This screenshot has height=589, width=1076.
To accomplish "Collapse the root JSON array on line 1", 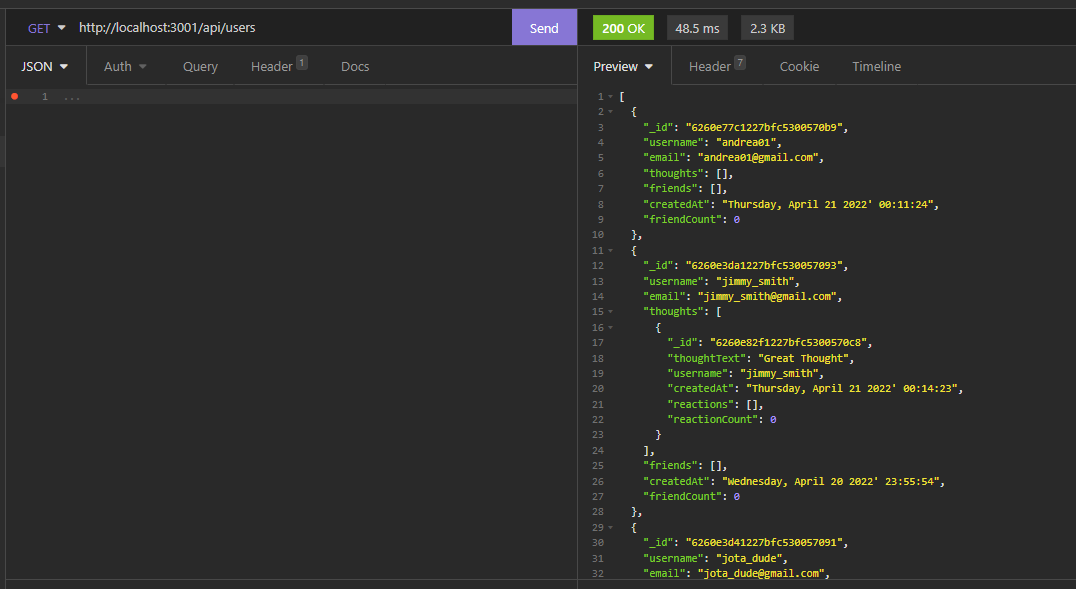I will 608,96.
